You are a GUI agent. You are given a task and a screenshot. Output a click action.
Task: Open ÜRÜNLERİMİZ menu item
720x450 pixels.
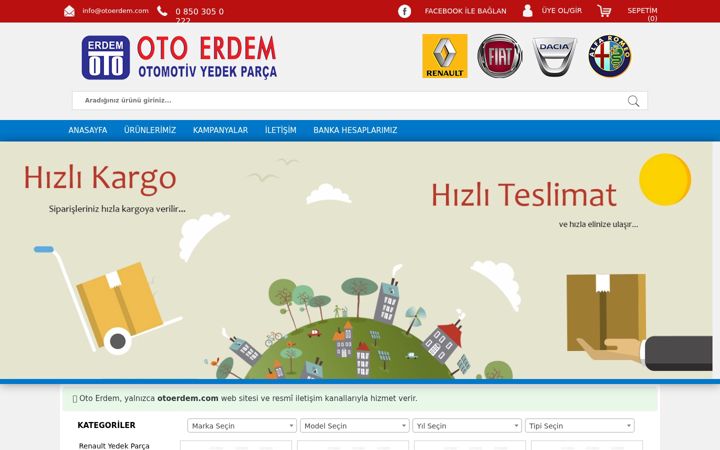coord(150,130)
